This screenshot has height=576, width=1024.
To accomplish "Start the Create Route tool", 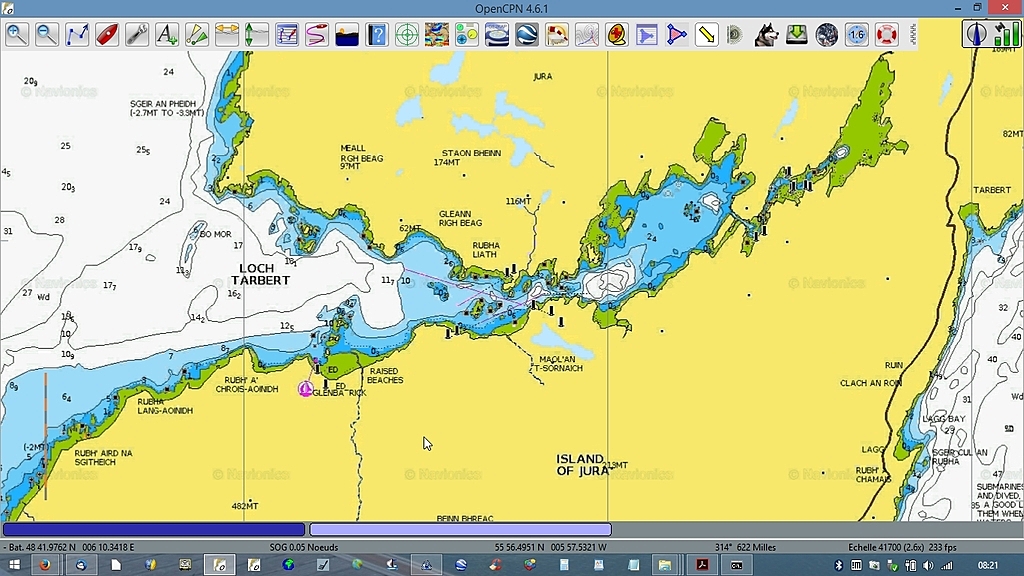I will pos(77,35).
